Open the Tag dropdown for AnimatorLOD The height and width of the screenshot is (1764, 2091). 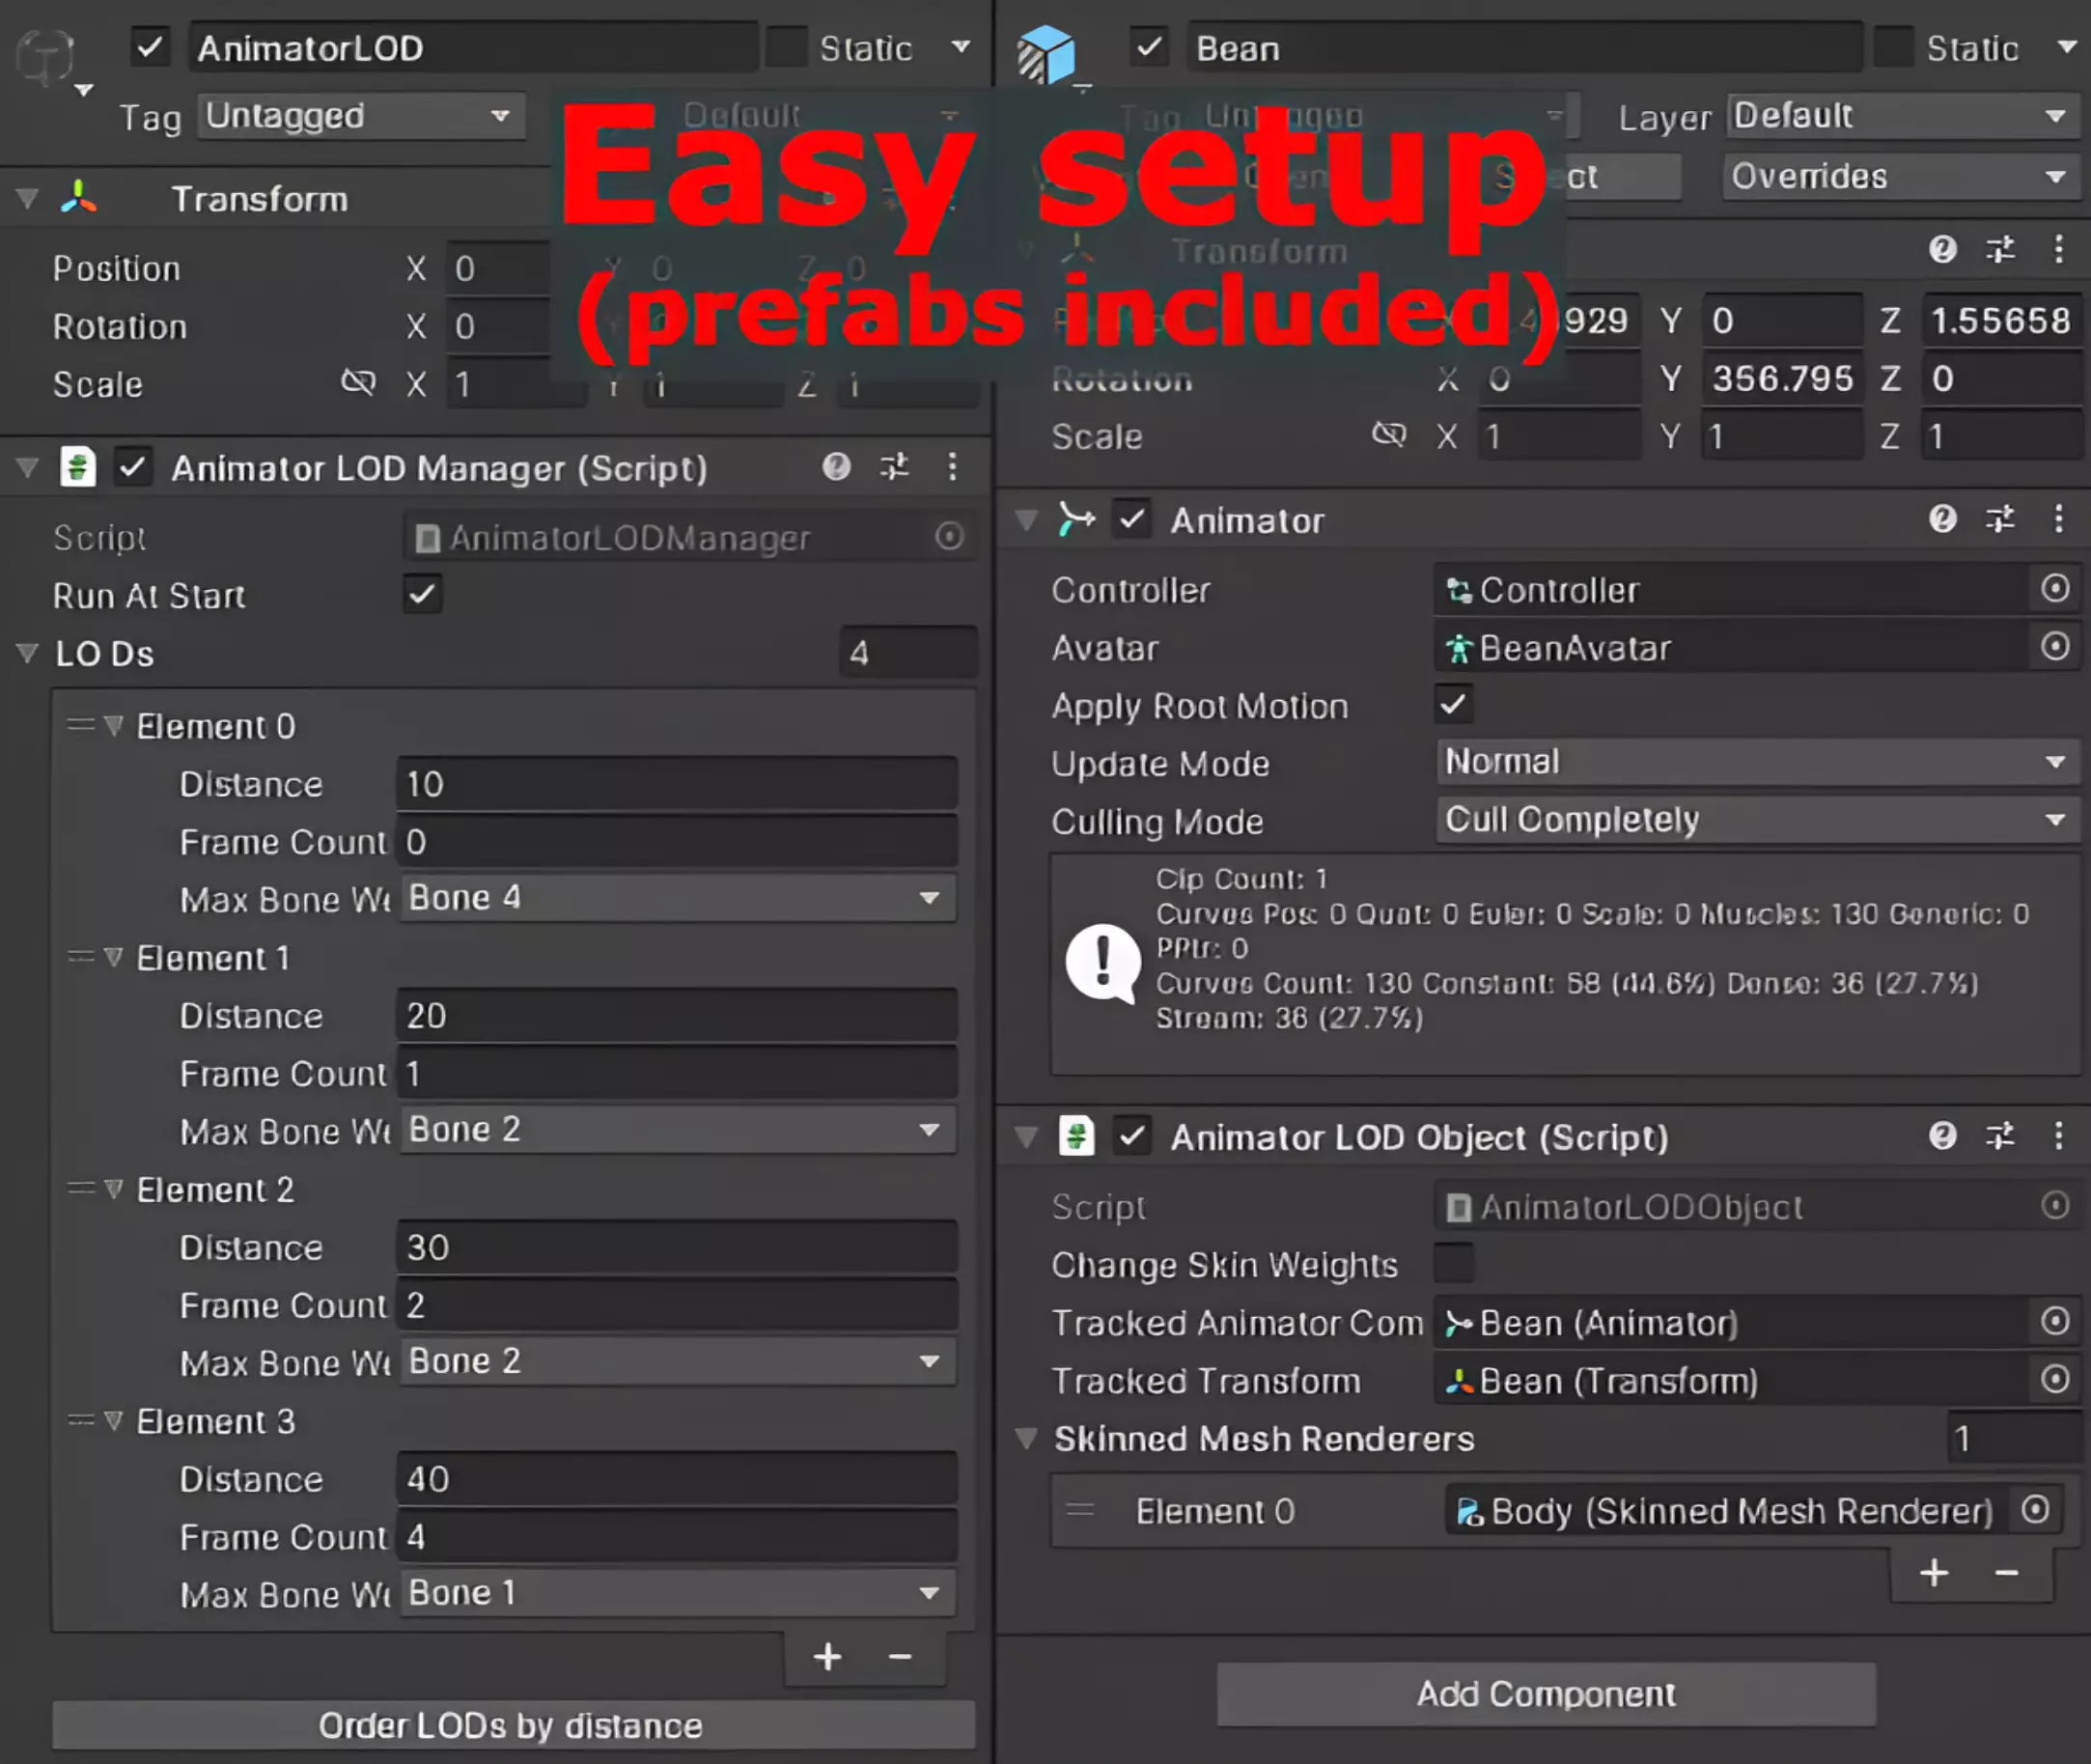pos(361,116)
